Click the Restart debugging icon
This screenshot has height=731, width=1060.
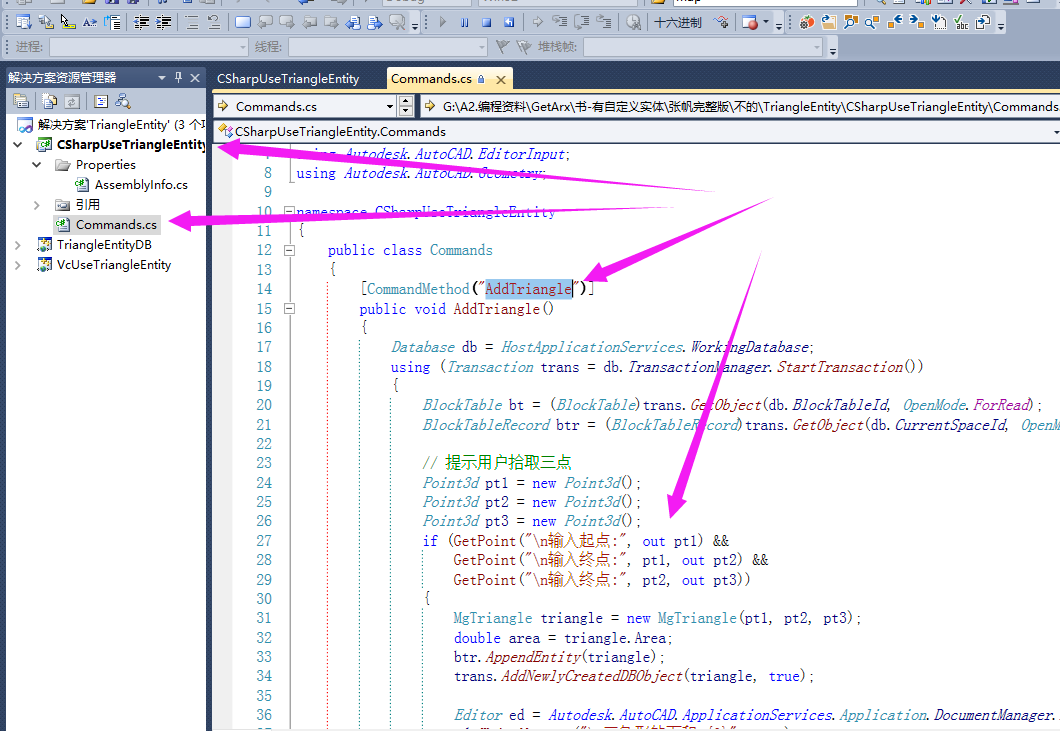point(509,22)
